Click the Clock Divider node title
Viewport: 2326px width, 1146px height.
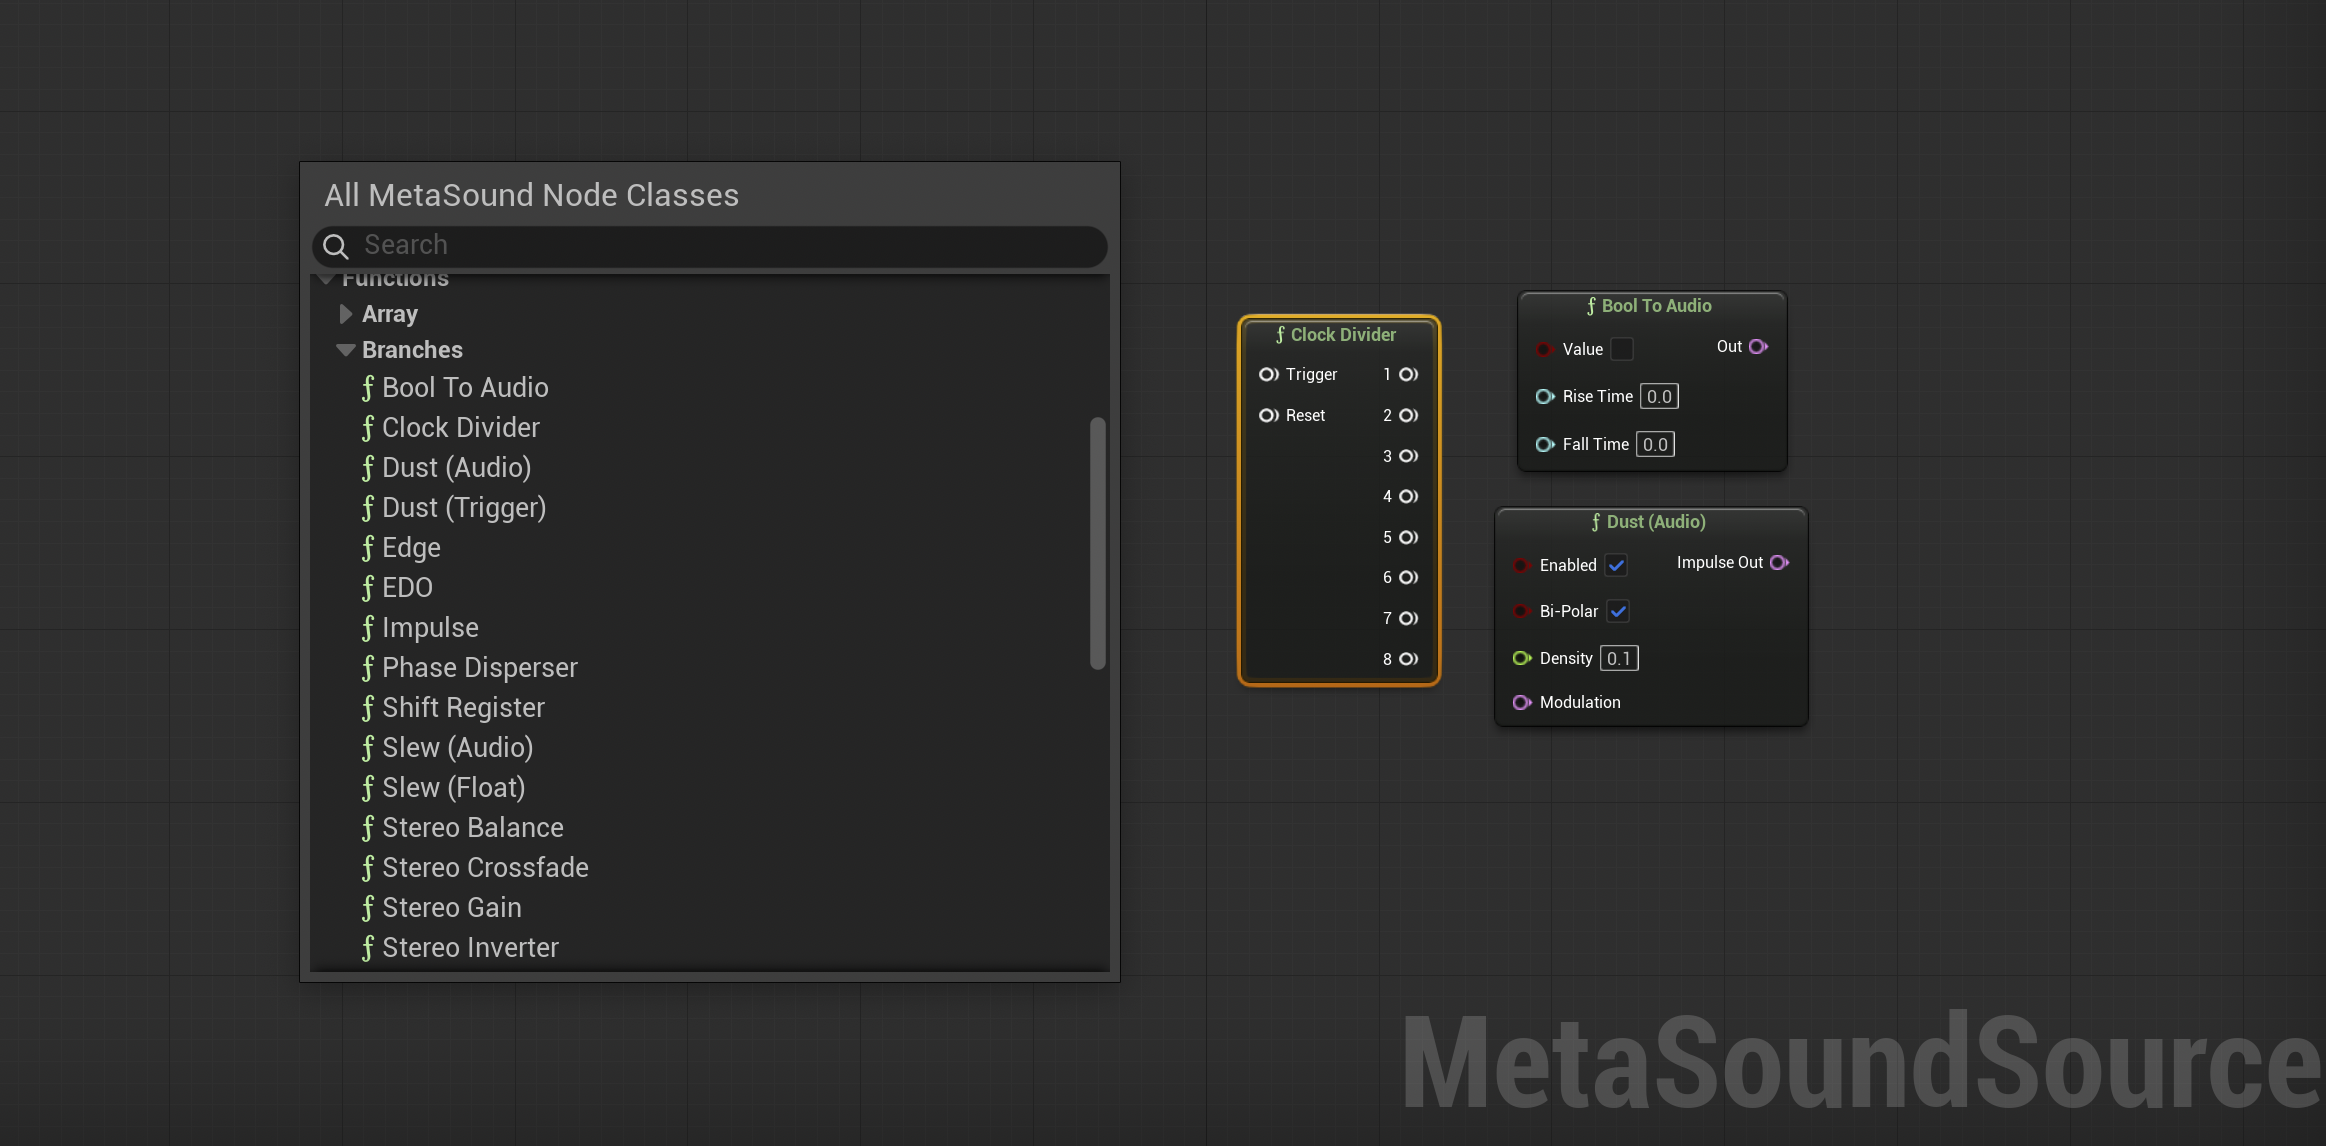click(1343, 335)
